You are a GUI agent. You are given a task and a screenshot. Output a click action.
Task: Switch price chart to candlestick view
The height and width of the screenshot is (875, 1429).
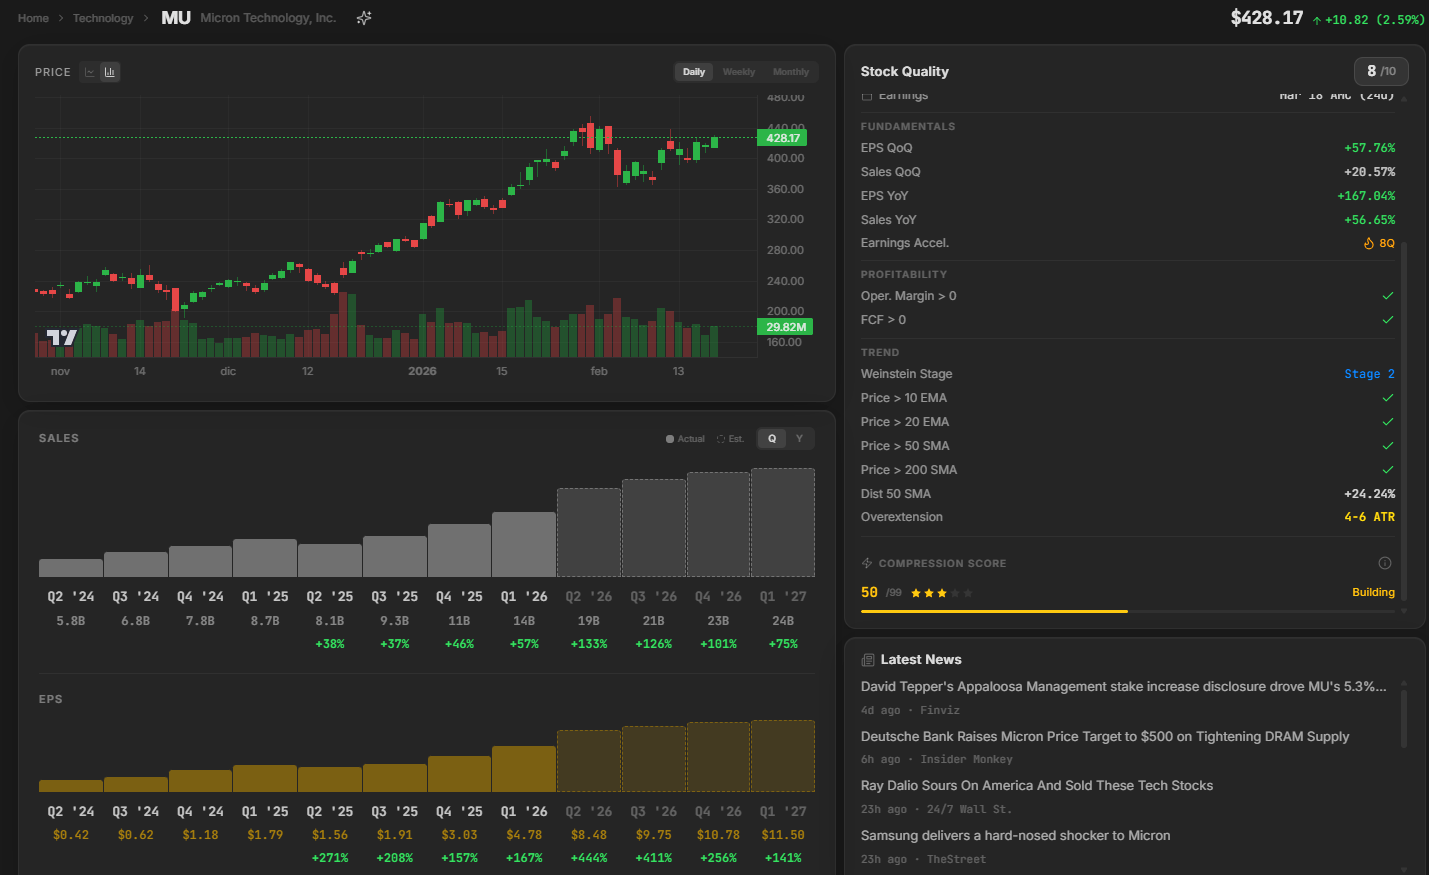(x=110, y=72)
